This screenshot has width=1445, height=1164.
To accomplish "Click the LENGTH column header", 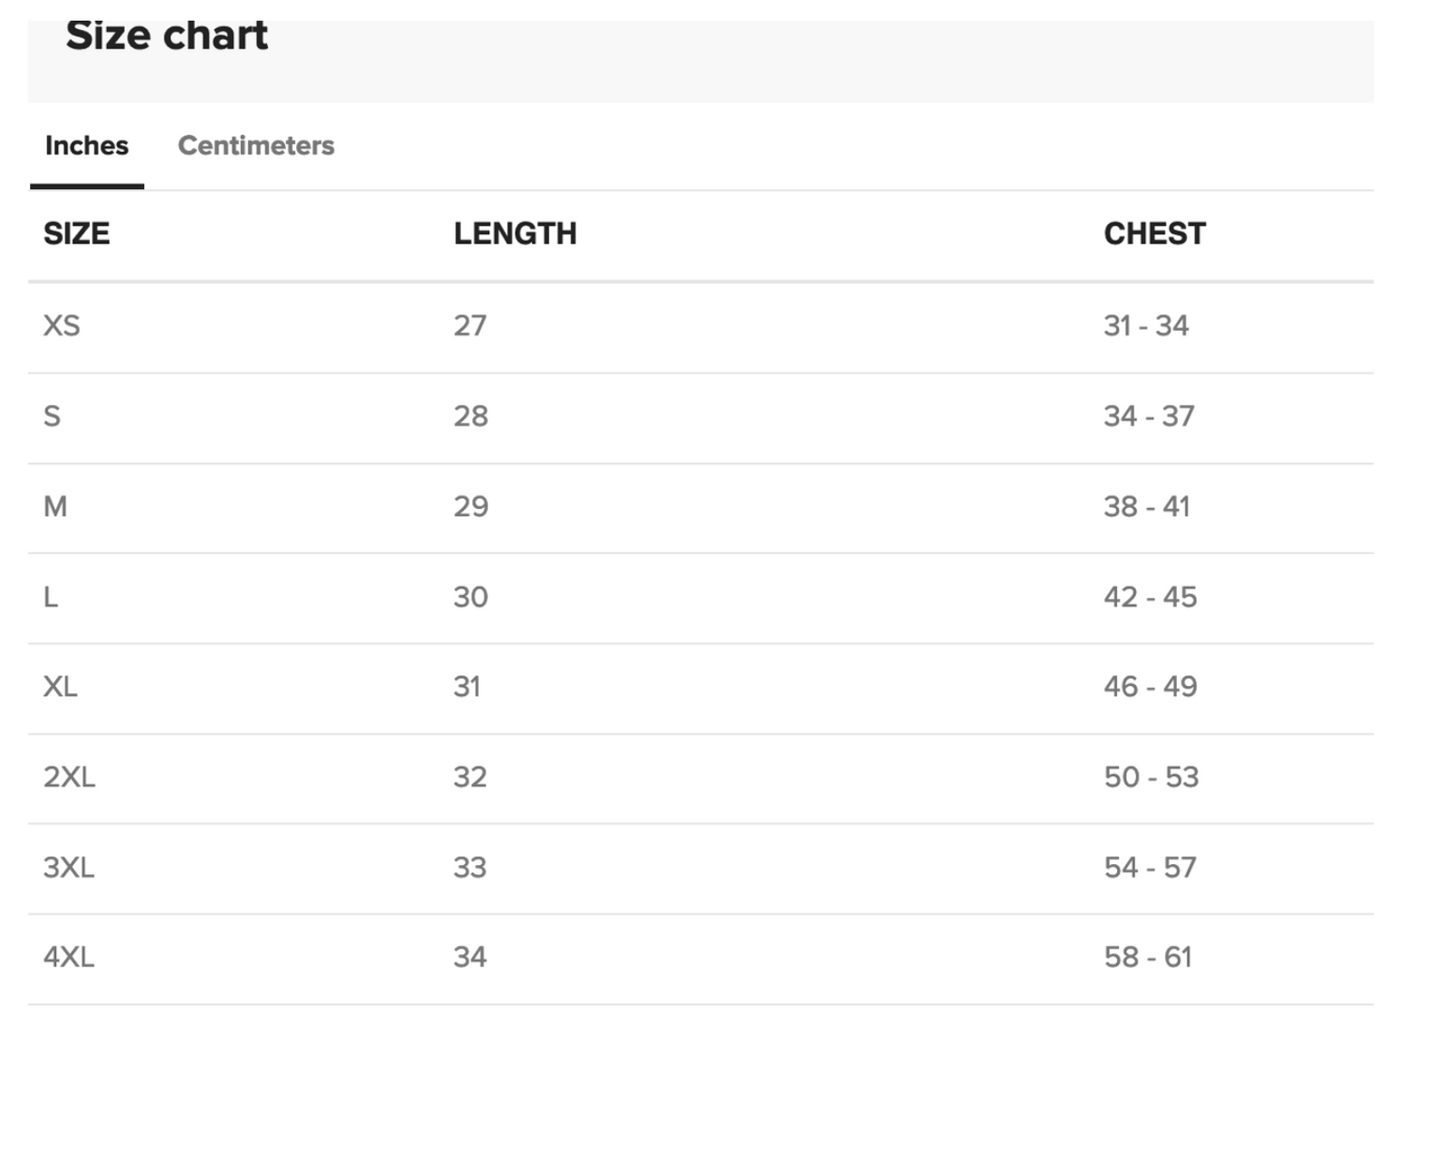I will (515, 234).
